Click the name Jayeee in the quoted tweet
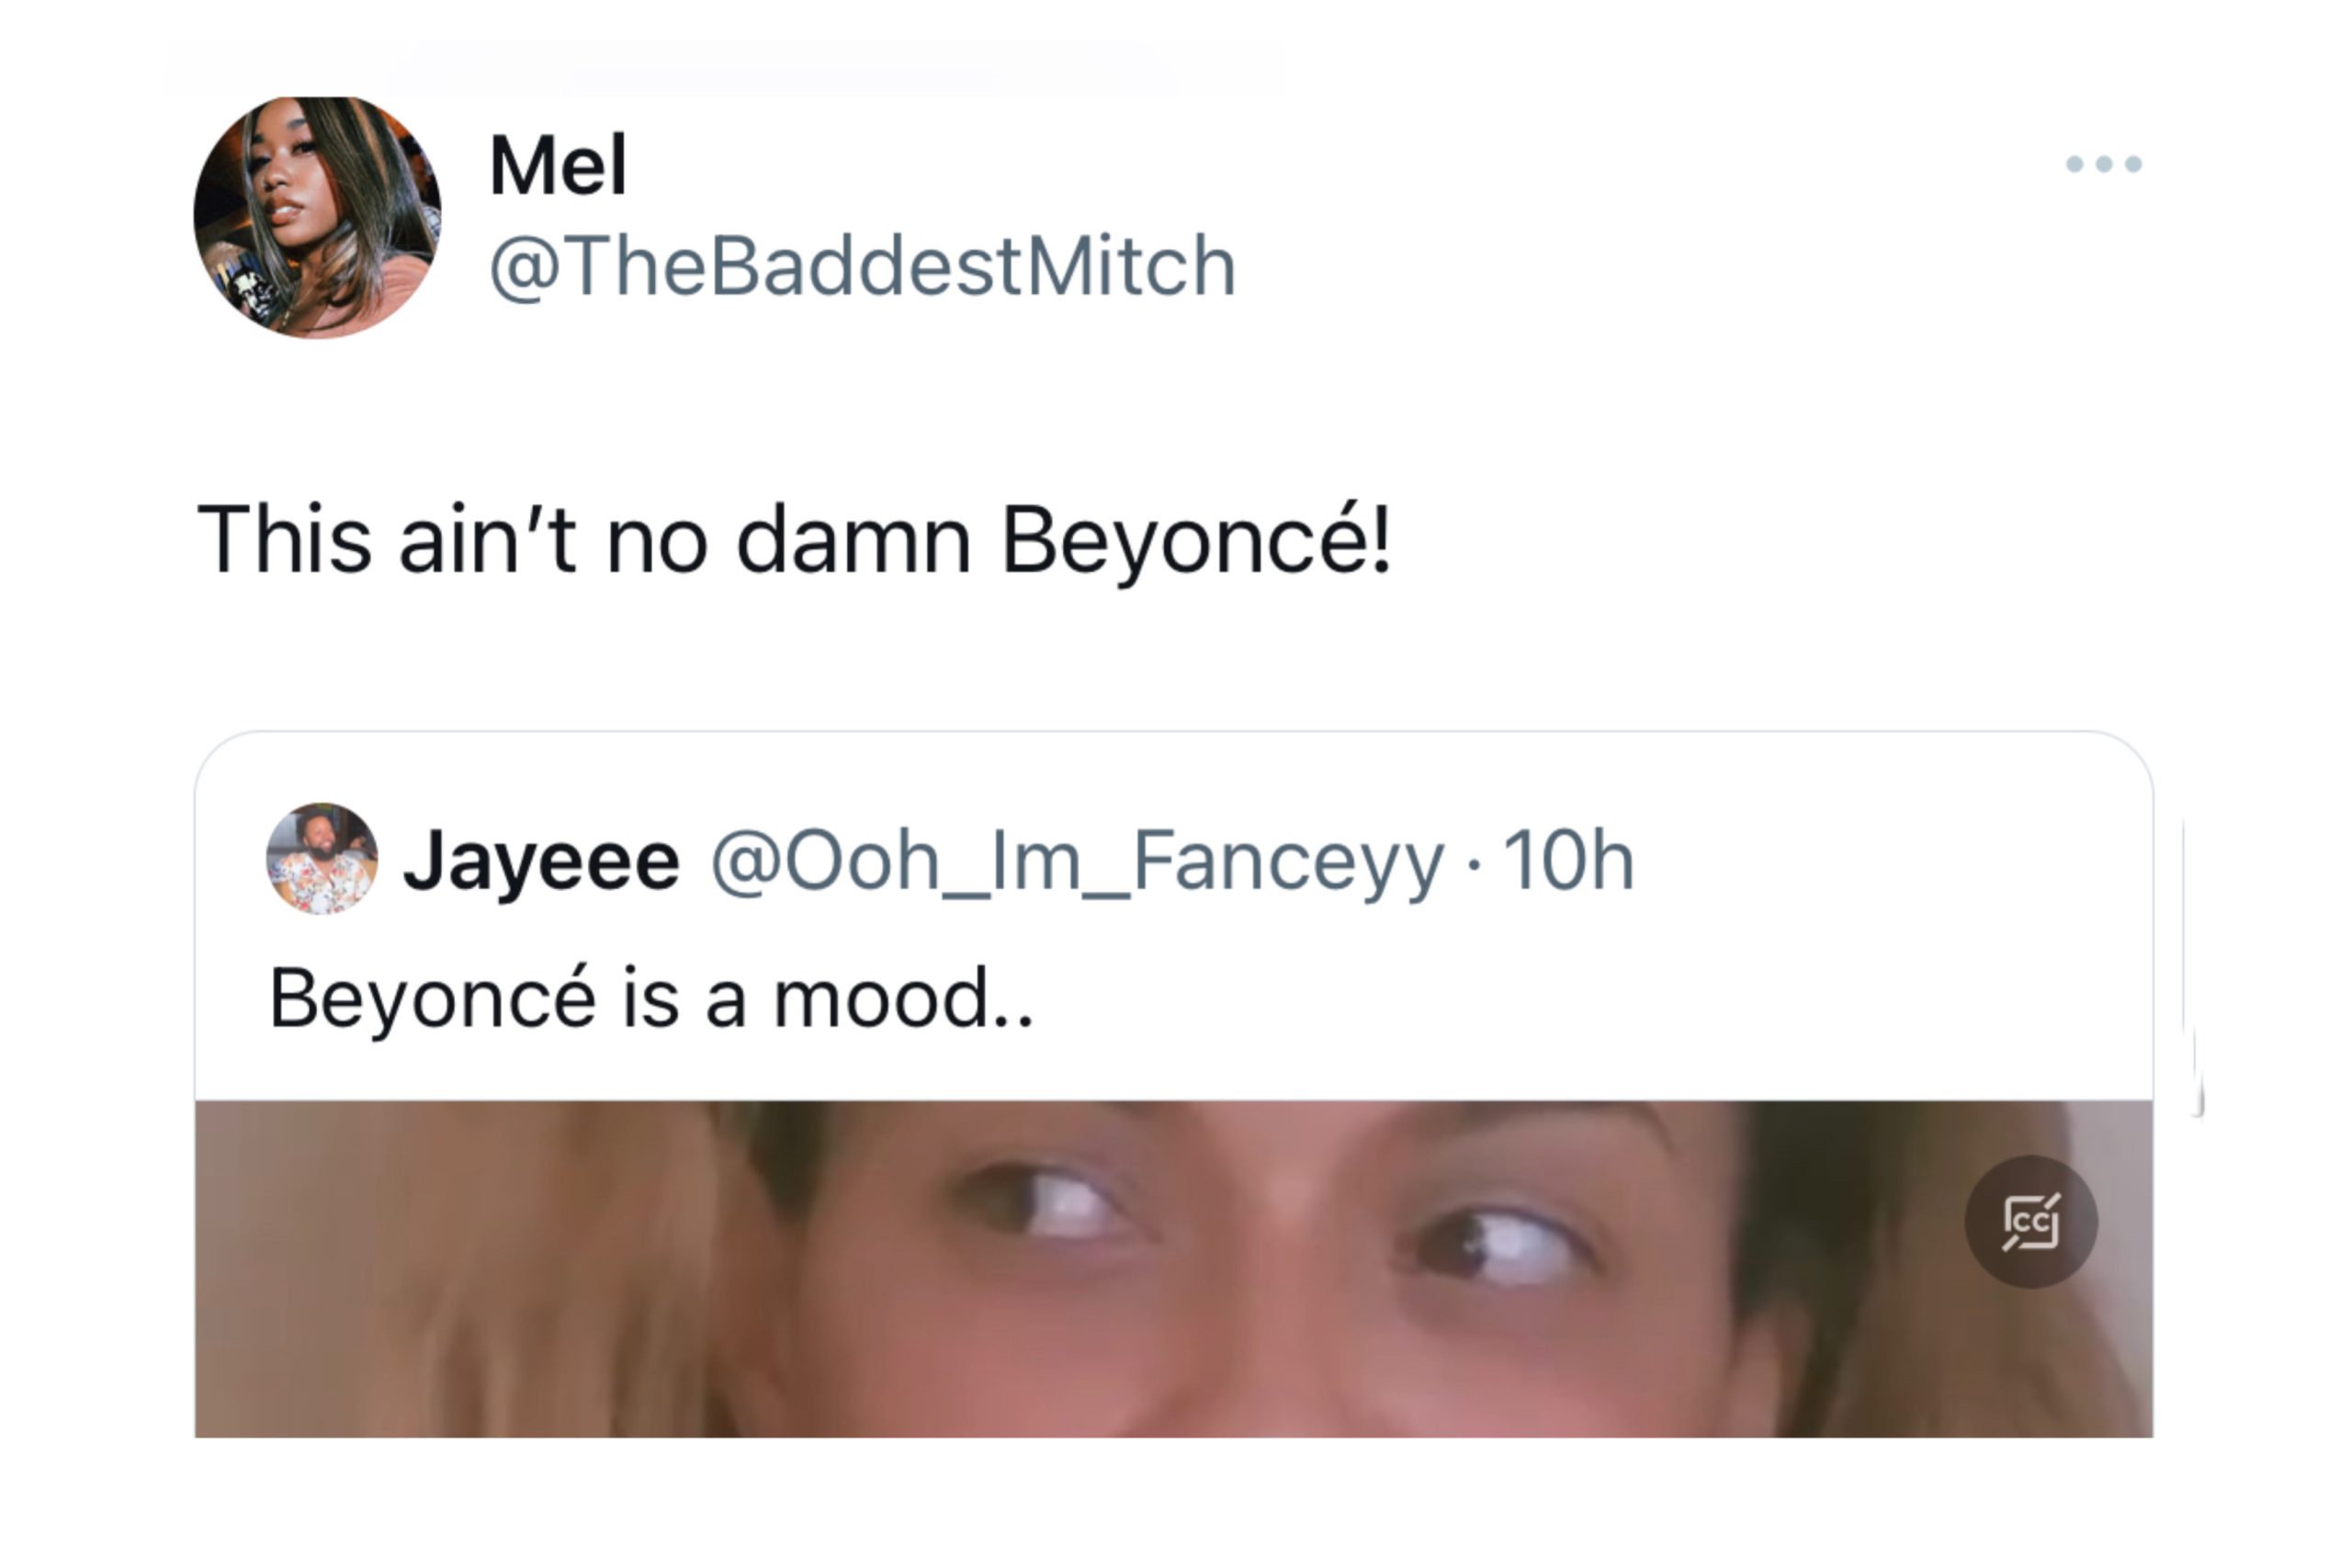This screenshot has width=2352, height=1568. click(541, 861)
